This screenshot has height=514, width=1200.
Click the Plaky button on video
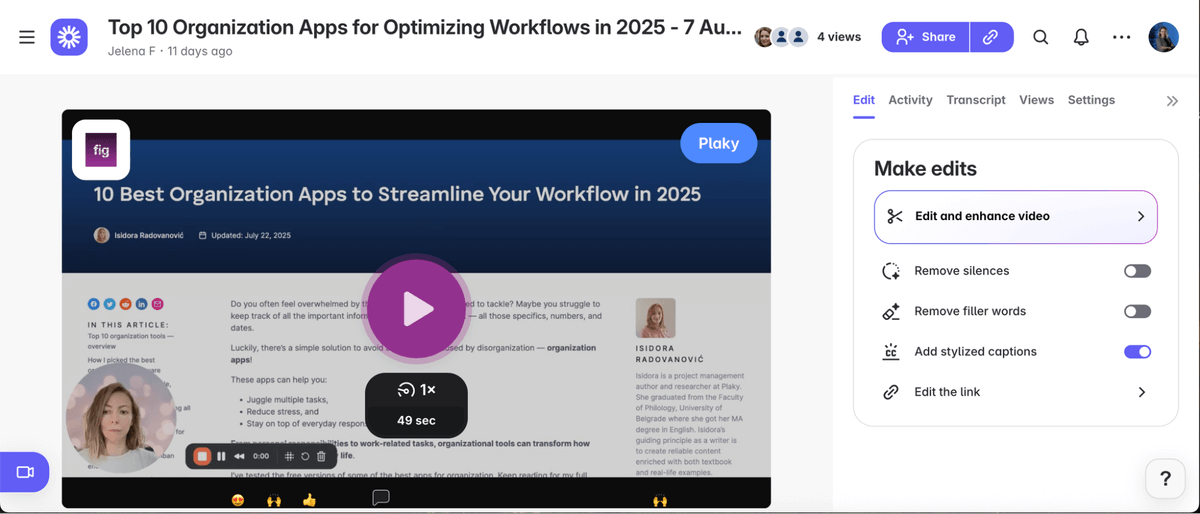point(718,143)
